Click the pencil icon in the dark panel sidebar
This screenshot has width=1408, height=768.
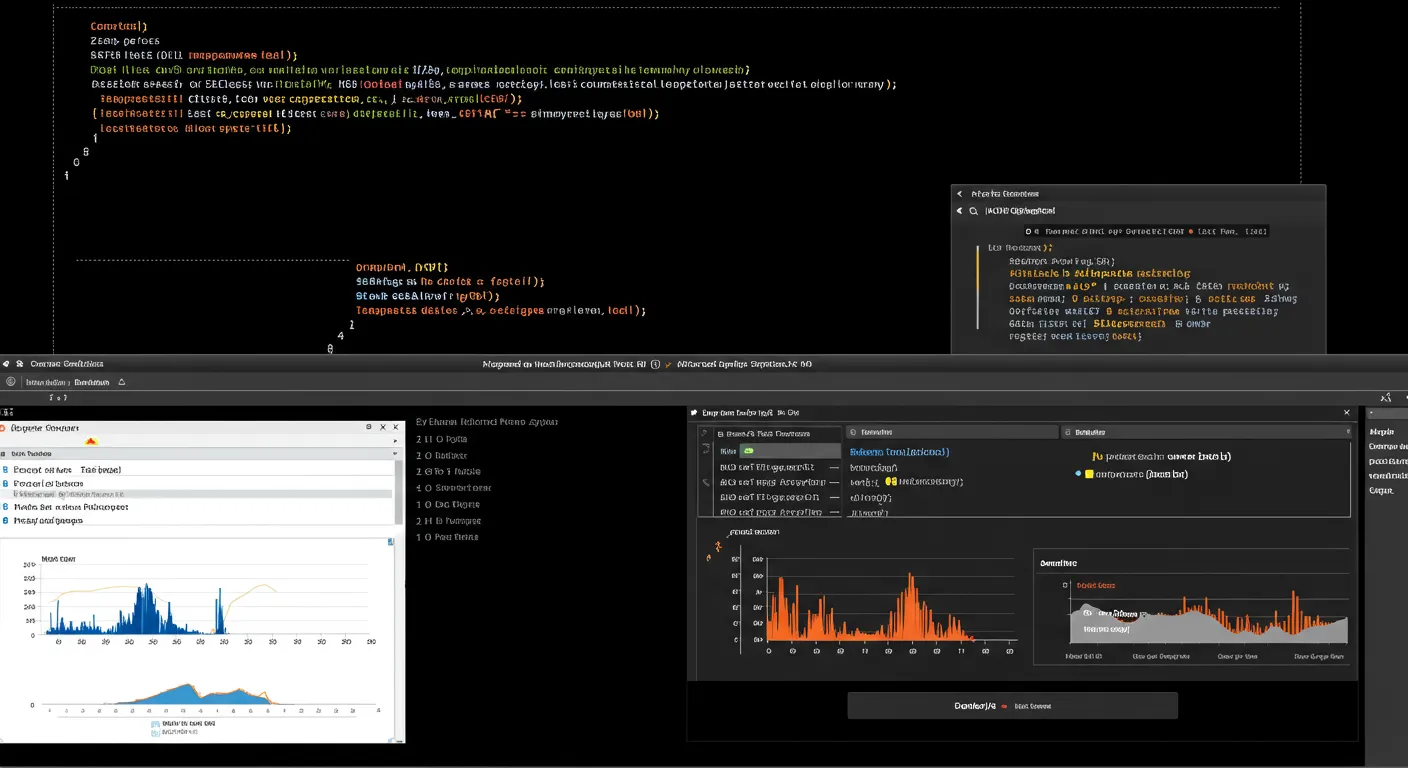point(706,482)
